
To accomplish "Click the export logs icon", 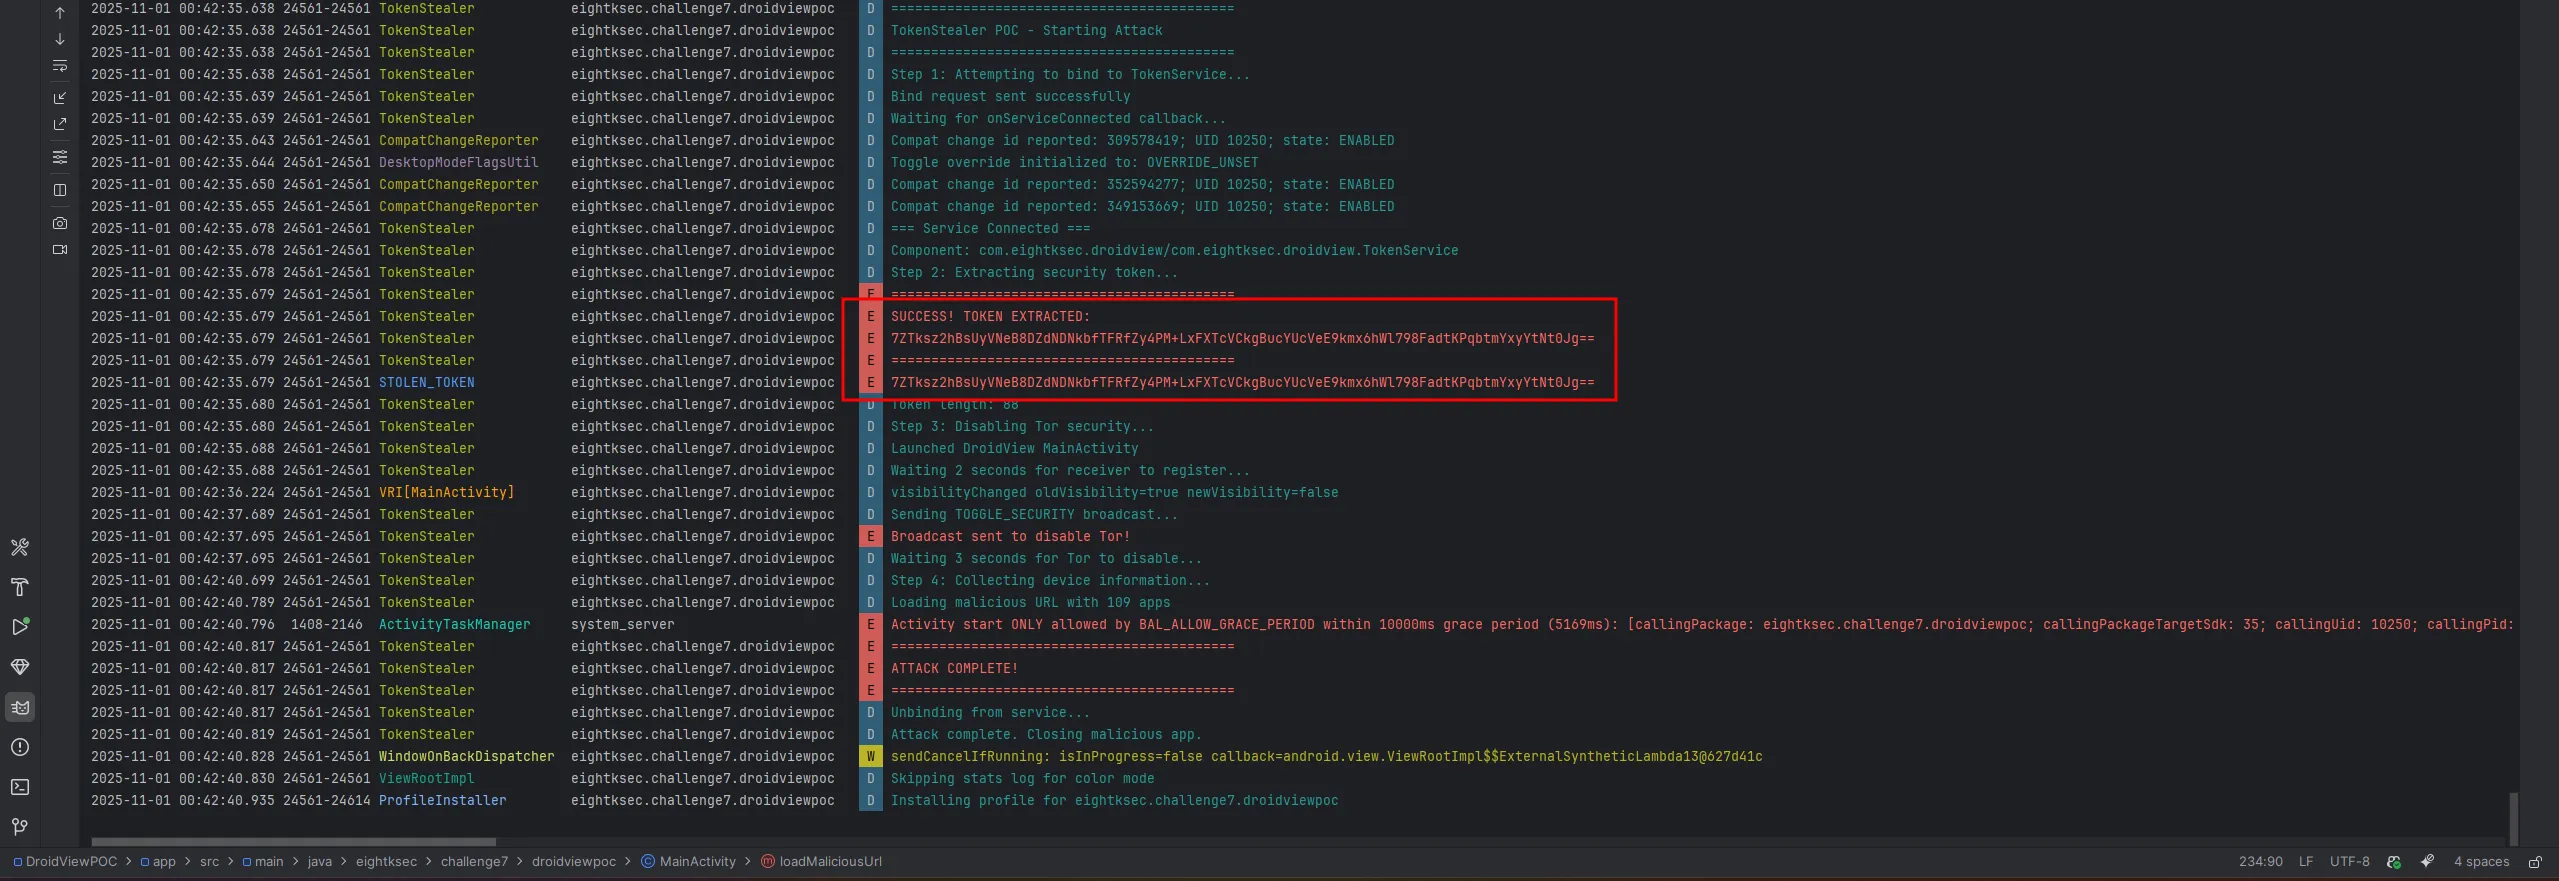I will tap(60, 124).
